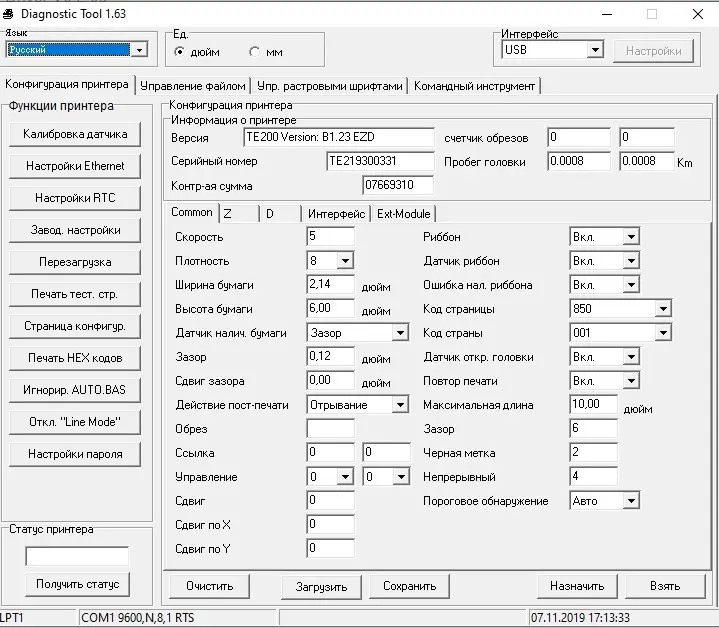Open the Командный инструмент tab

tap(474, 86)
